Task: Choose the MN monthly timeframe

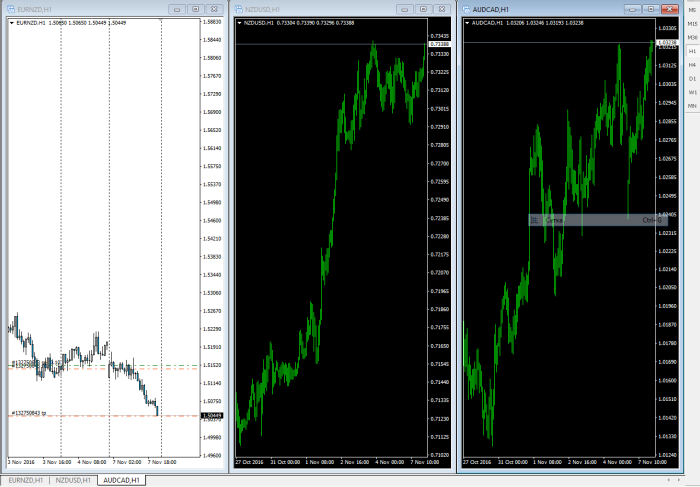Action: tap(692, 106)
